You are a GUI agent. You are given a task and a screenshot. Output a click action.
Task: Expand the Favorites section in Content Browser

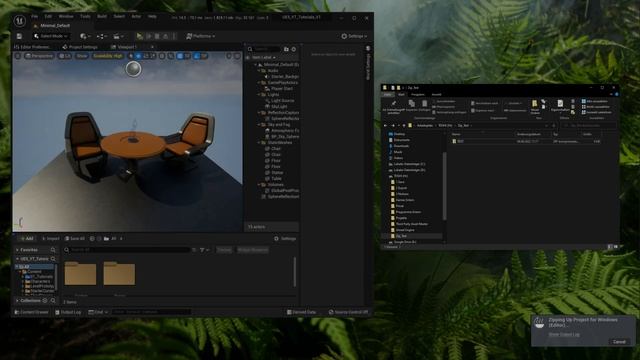pos(17,250)
